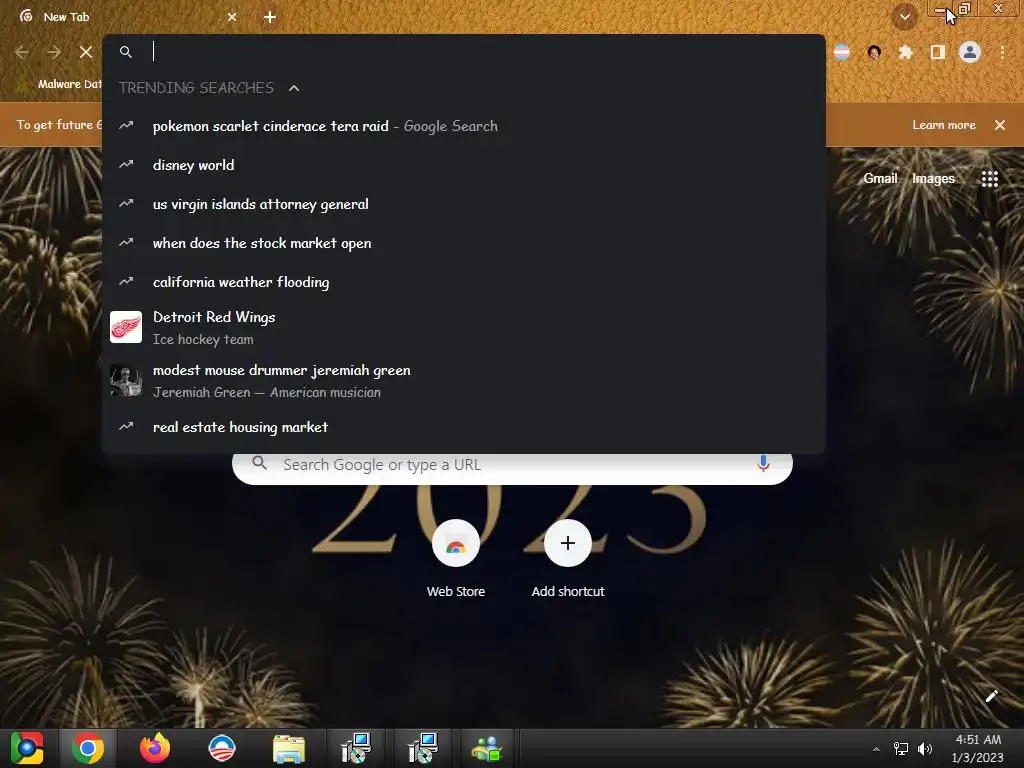Click Learn more in the info bar
The image size is (1024, 768).
[944, 125]
